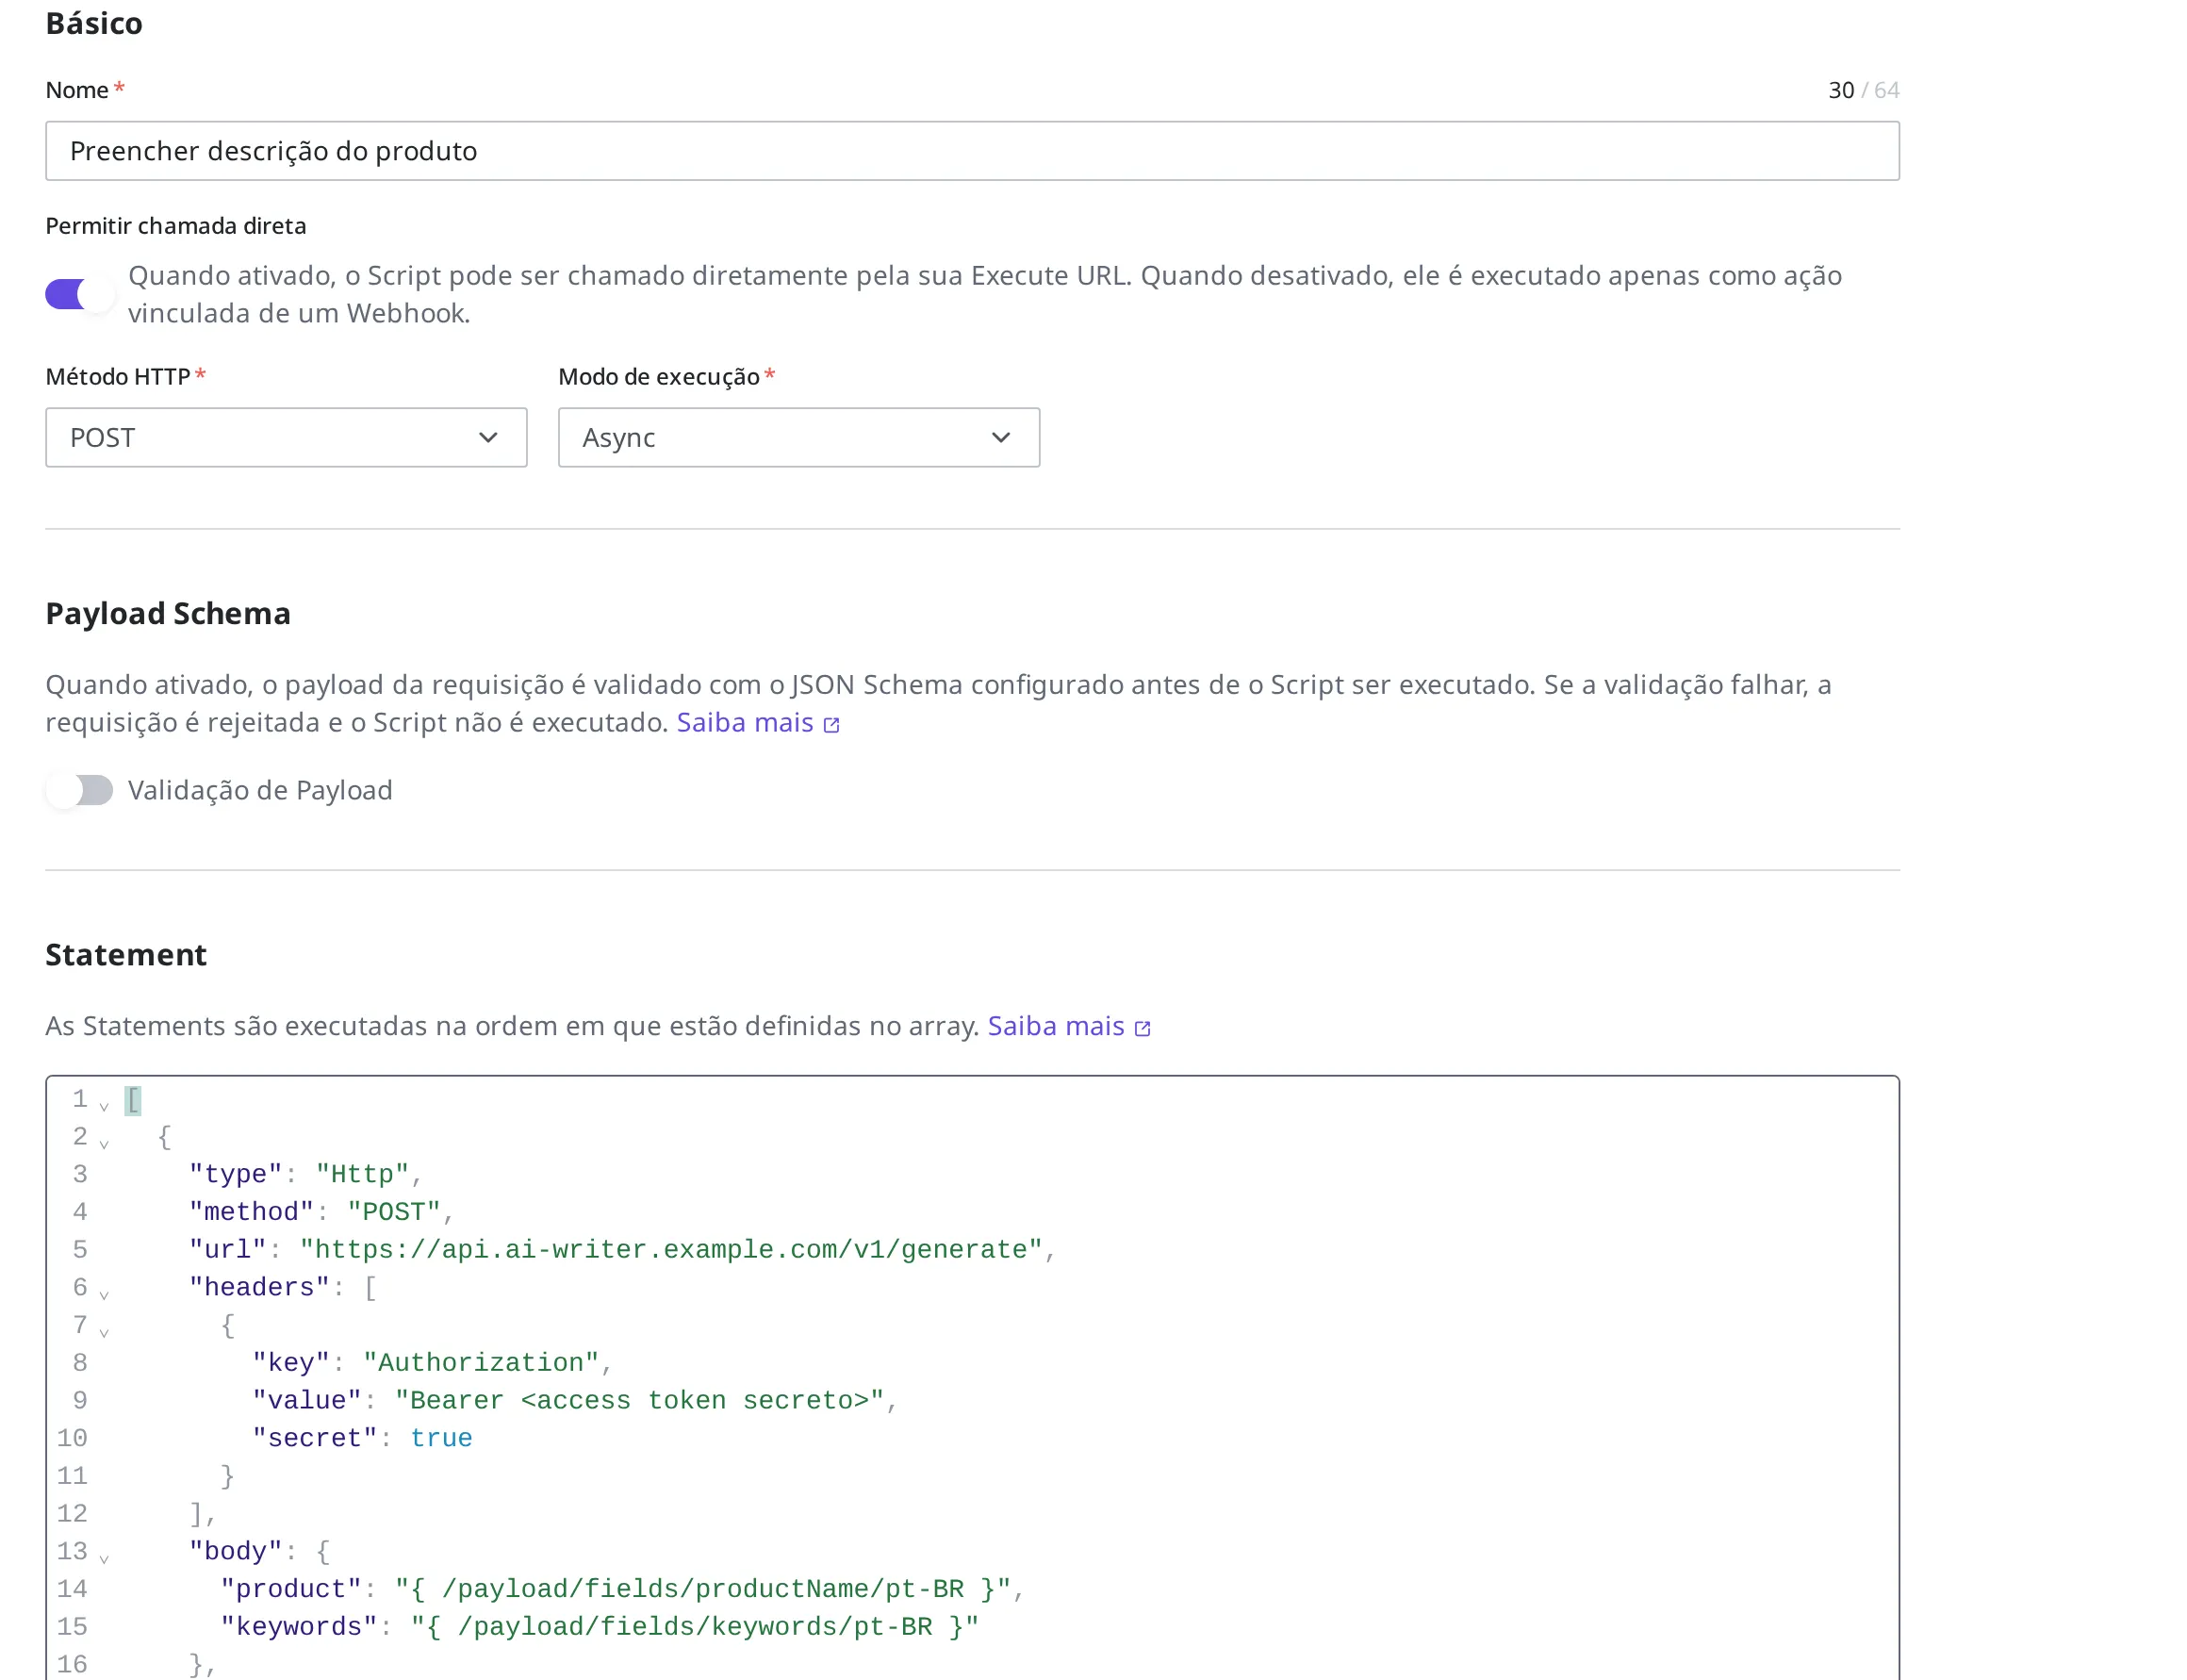
Task: Click the Async dropdown chevron
Action: click(1000, 437)
